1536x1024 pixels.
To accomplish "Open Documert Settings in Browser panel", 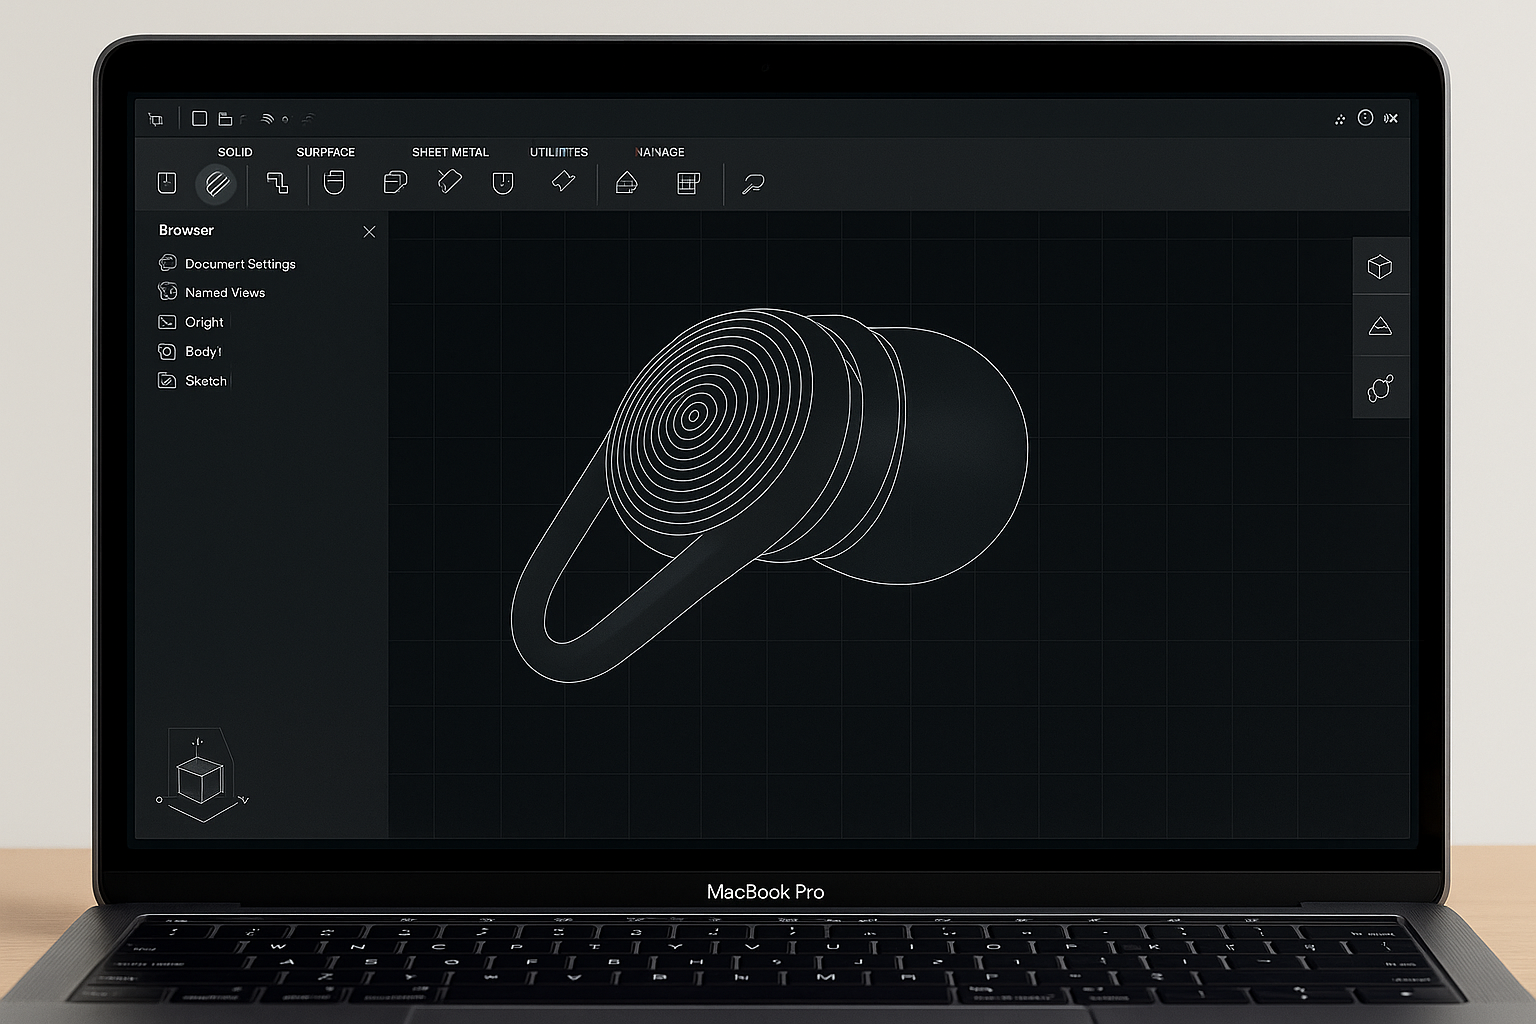I will (x=240, y=264).
